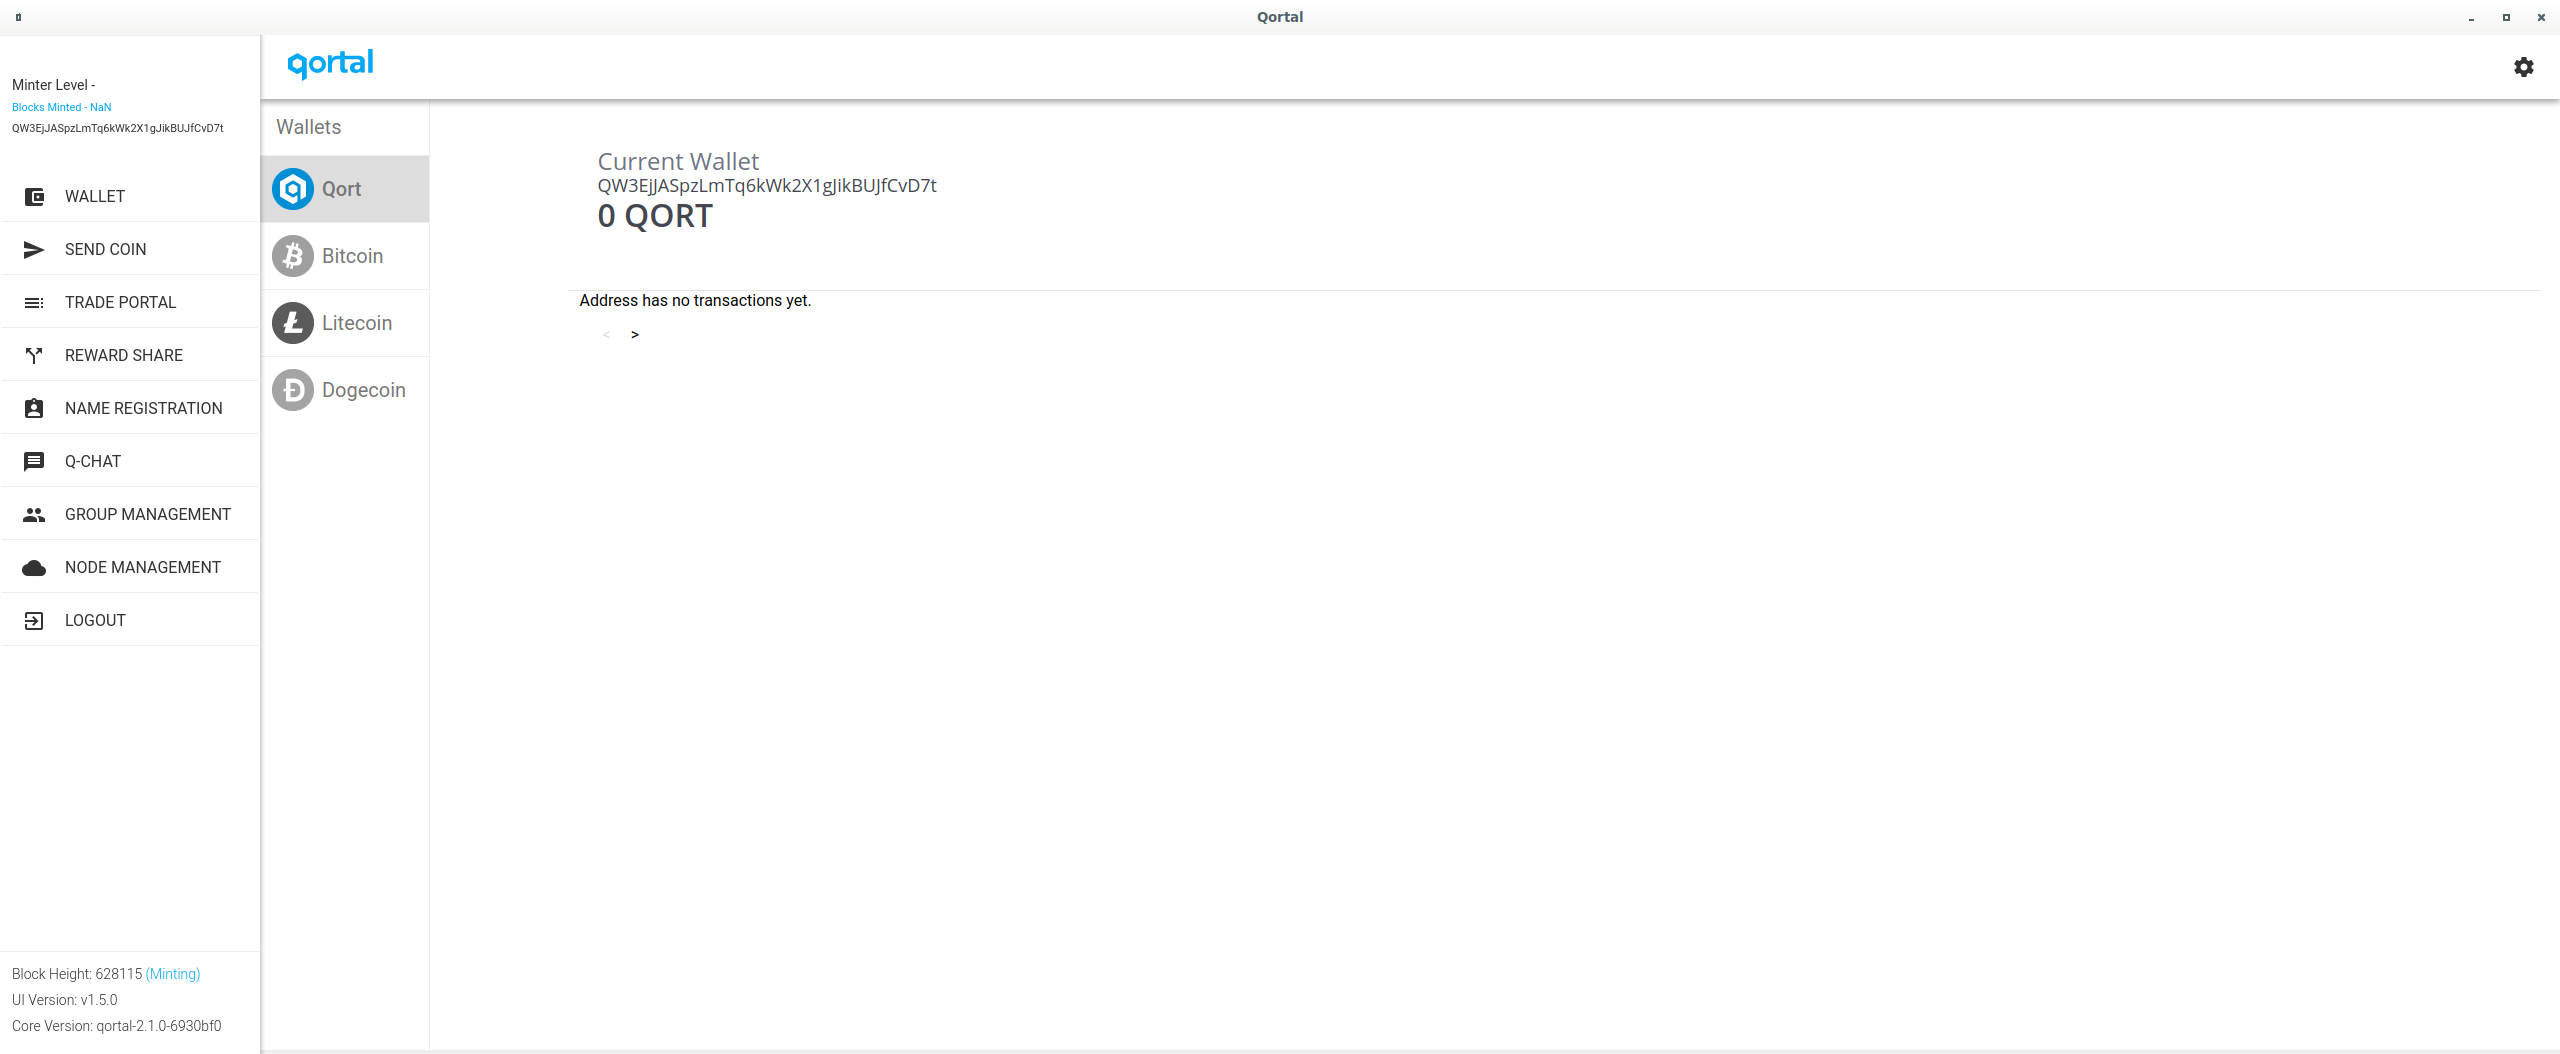Select REWARD SHARE from sidebar
The height and width of the screenshot is (1054, 2560).
tap(130, 355)
